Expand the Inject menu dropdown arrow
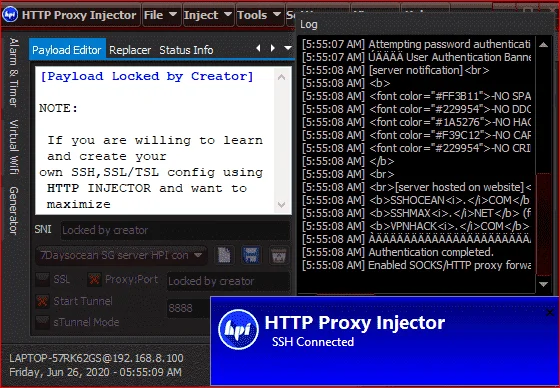The image size is (560, 388). (x=228, y=14)
